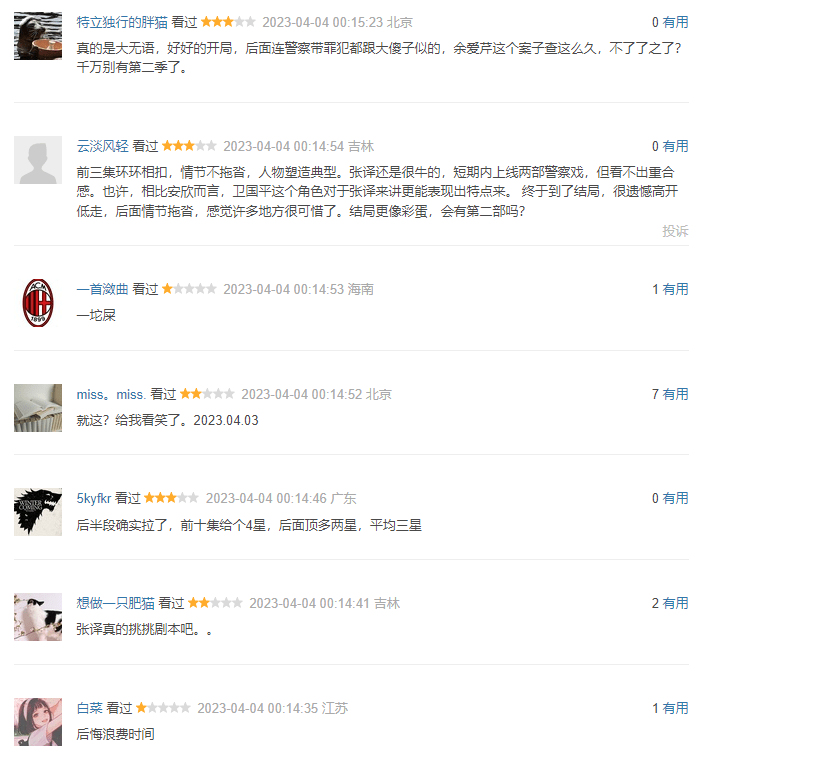Image resolution: width=825 pixels, height=766 pixels.
Task: Open 云淡风轻 username link
Action: [x=103, y=146]
